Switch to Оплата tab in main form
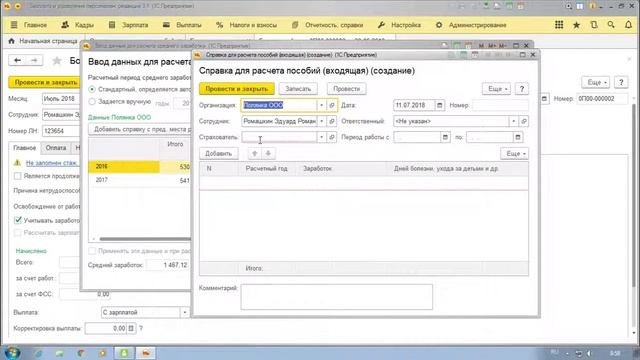 (x=56, y=148)
